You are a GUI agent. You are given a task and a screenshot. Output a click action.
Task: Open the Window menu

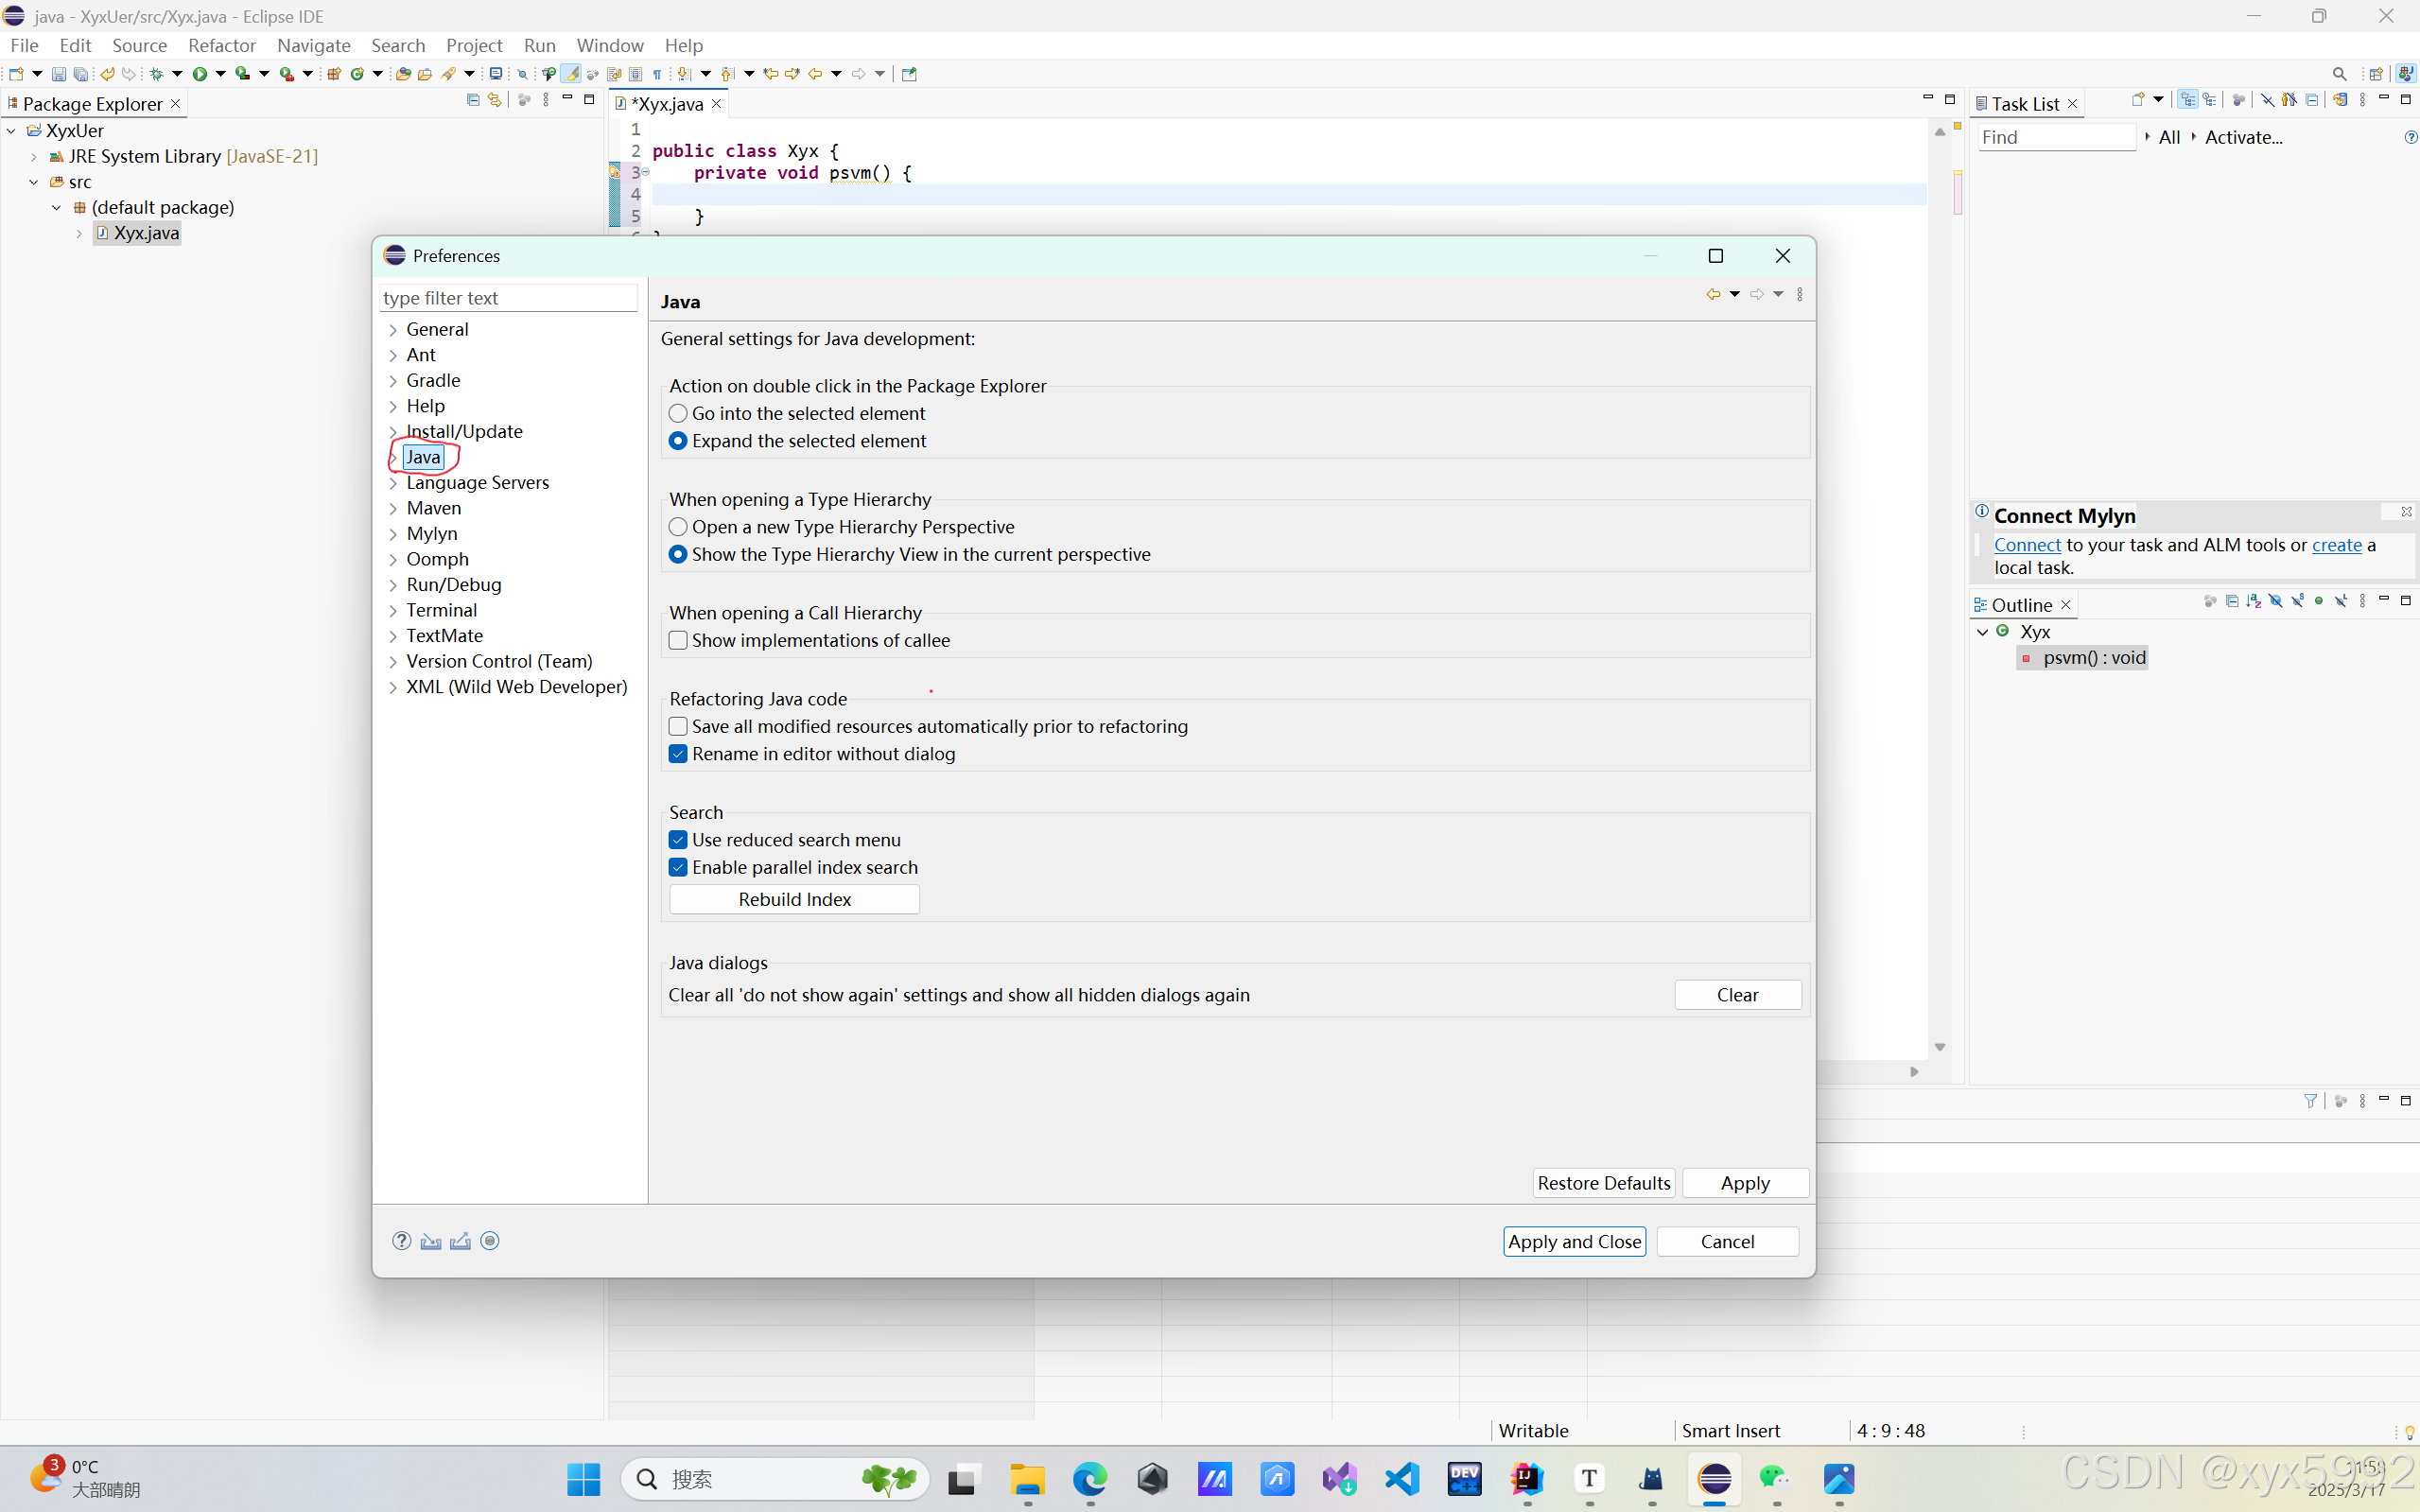coord(609,45)
